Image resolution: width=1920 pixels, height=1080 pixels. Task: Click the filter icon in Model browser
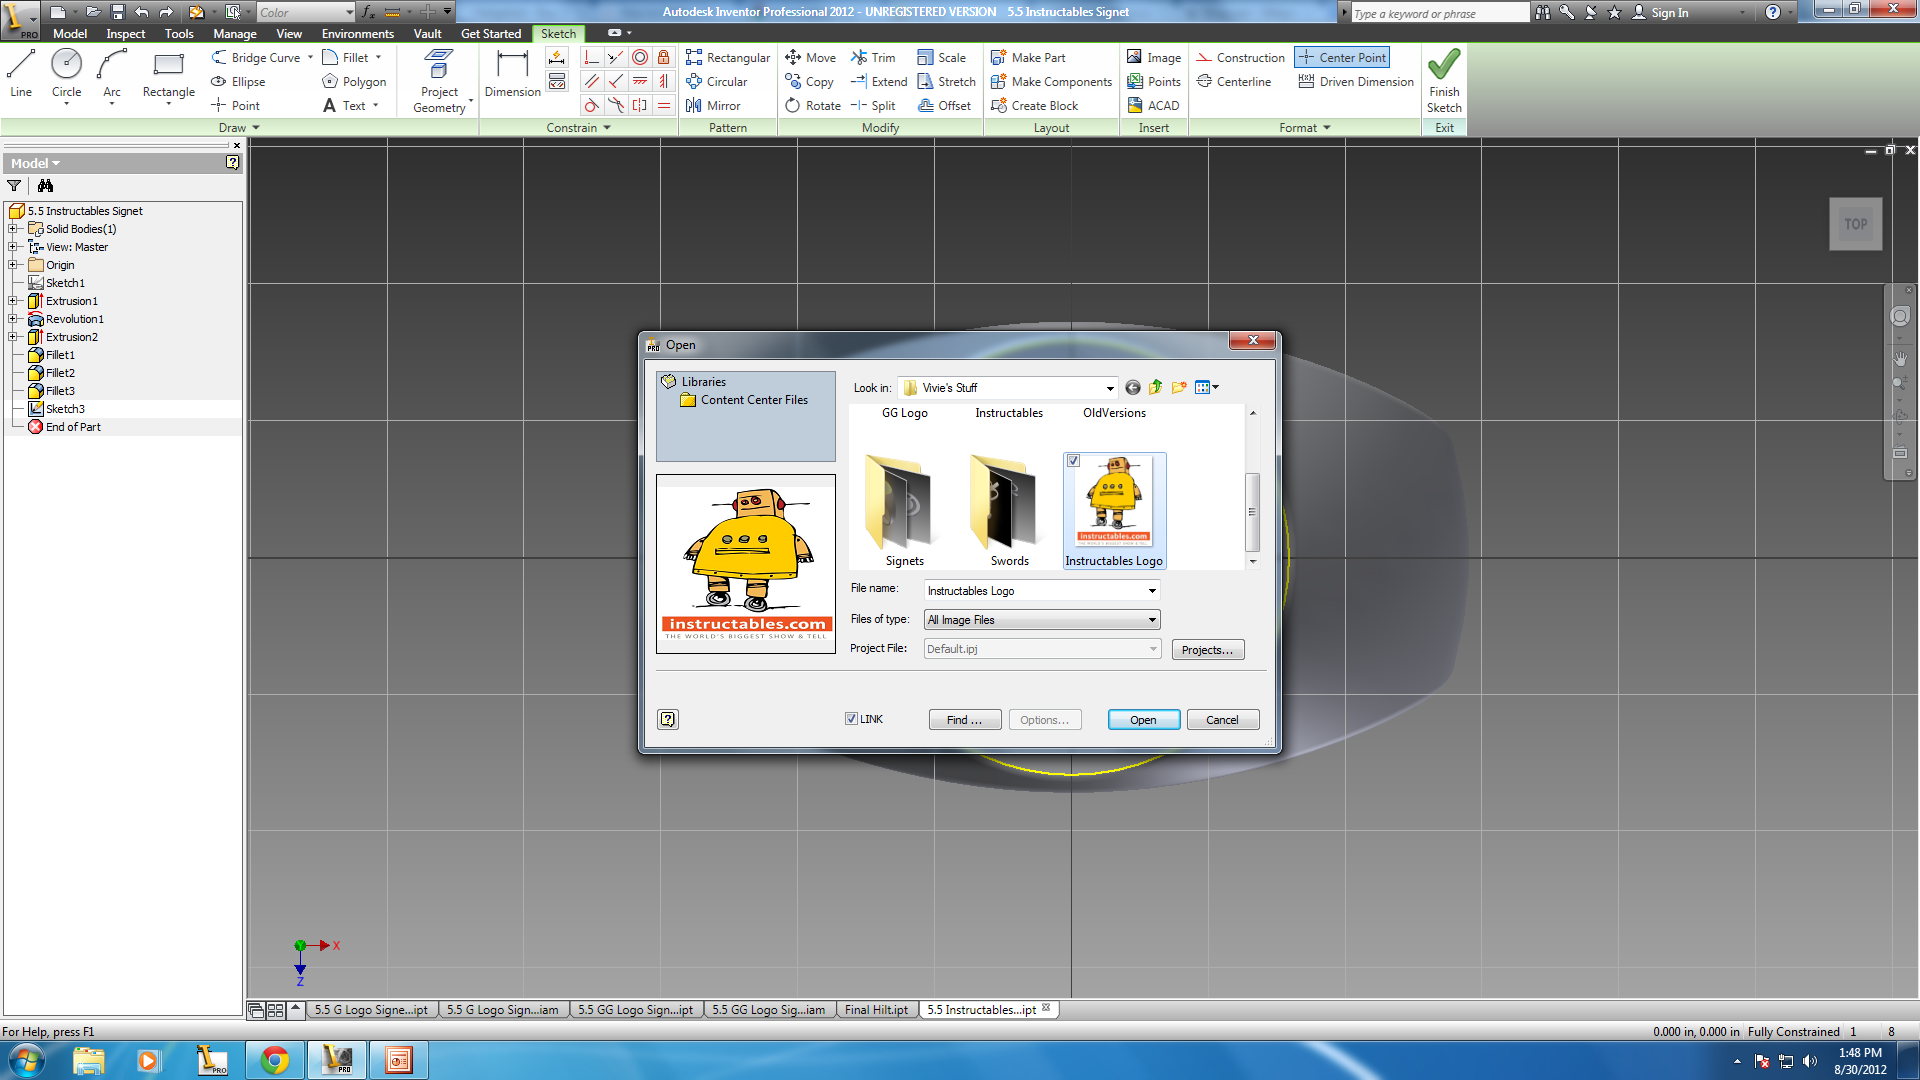tap(14, 185)
